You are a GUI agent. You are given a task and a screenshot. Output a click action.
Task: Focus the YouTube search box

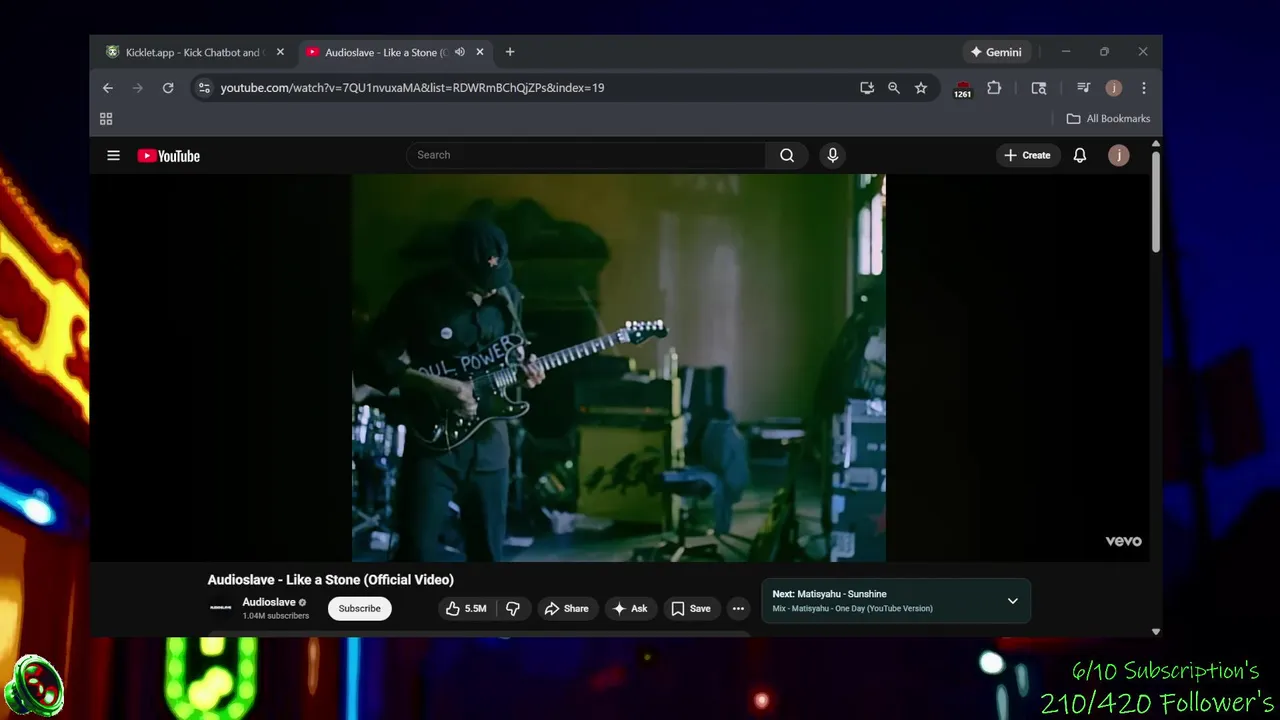(587, 155)
